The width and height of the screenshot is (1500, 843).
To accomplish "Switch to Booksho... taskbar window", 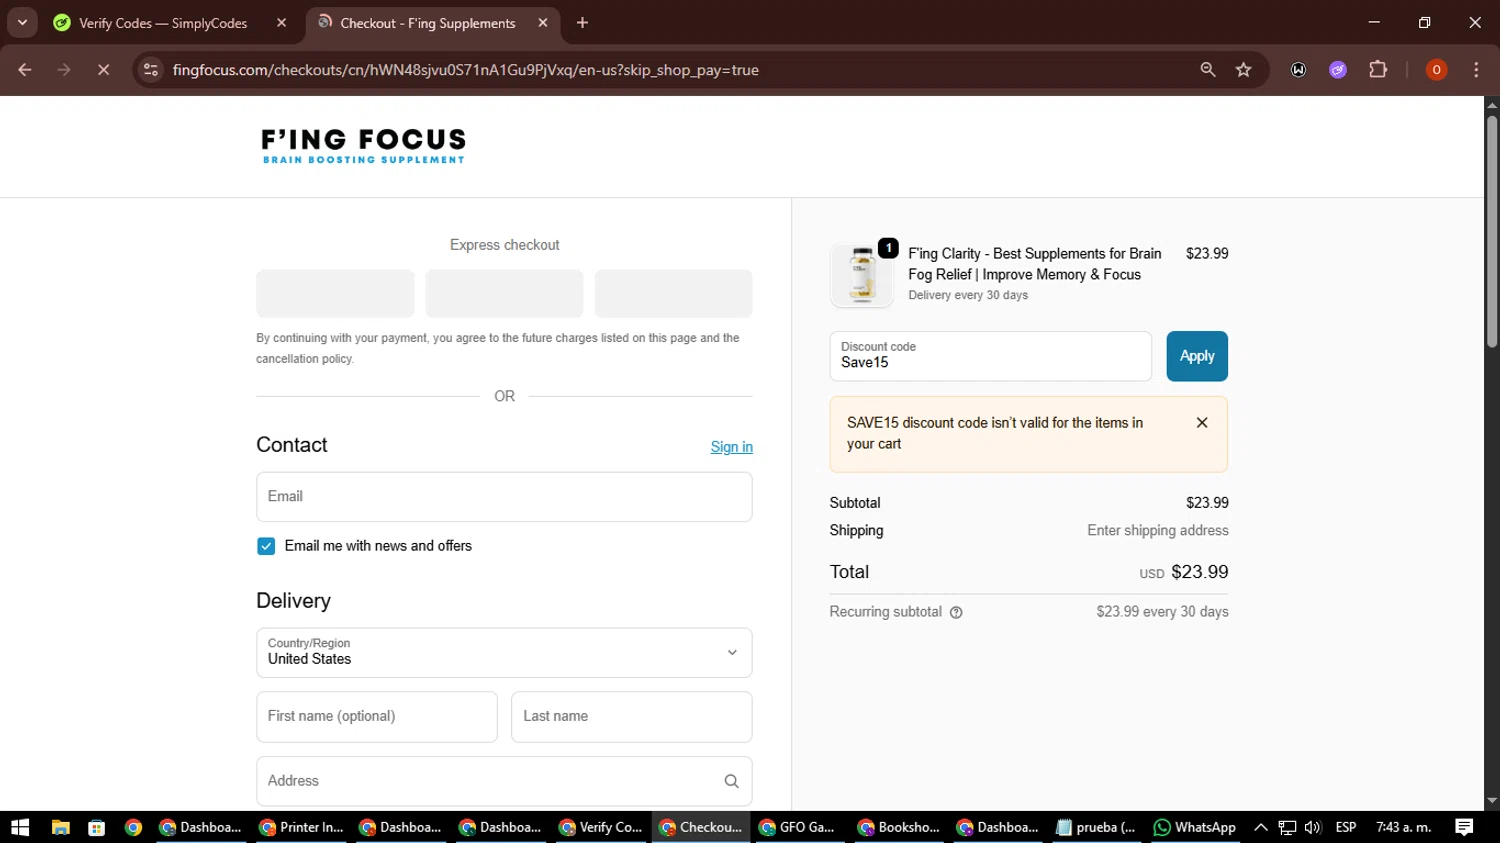I will (899, 827).
